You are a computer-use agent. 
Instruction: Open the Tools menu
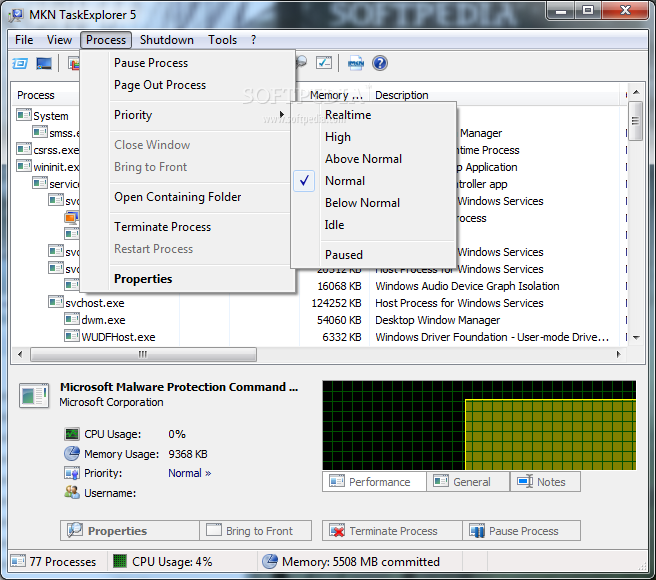click(x=223, y=40)
